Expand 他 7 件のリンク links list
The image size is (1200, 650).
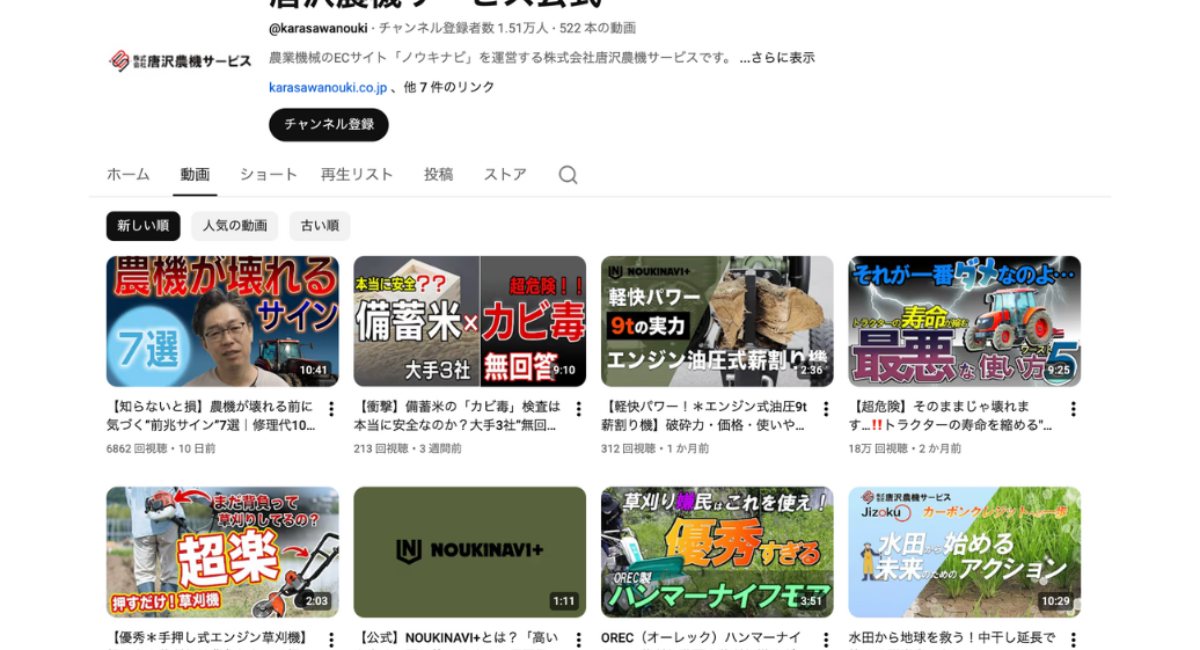tap(449, 88)
